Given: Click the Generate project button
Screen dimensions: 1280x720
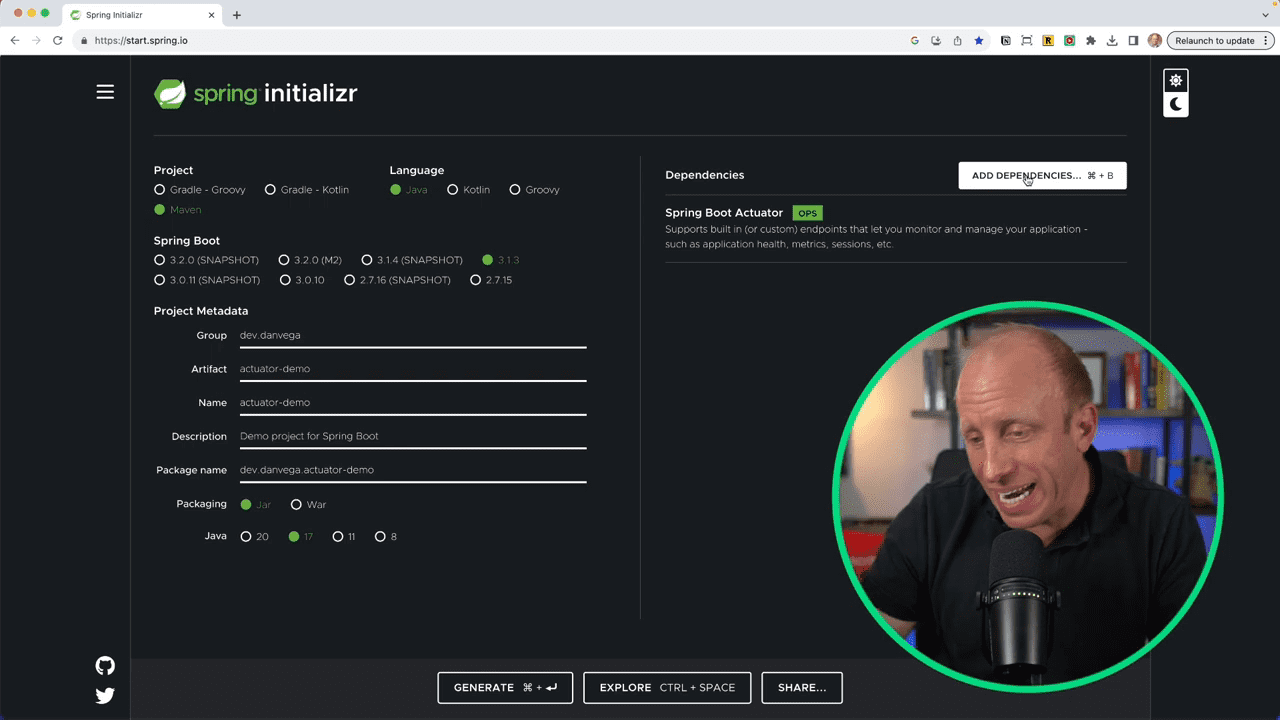Looking at the screenshot, I should click(x=505, y=688).
